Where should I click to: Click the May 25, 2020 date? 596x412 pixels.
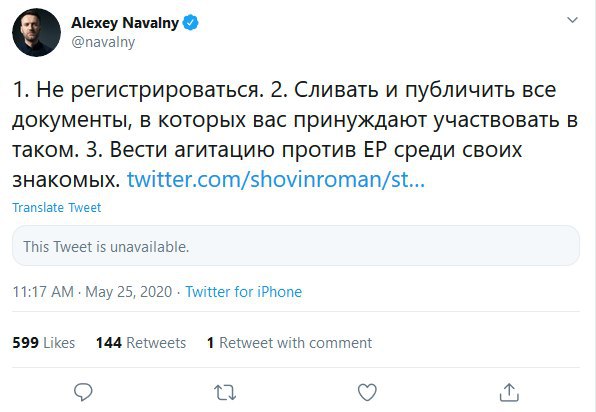point(128,292)
